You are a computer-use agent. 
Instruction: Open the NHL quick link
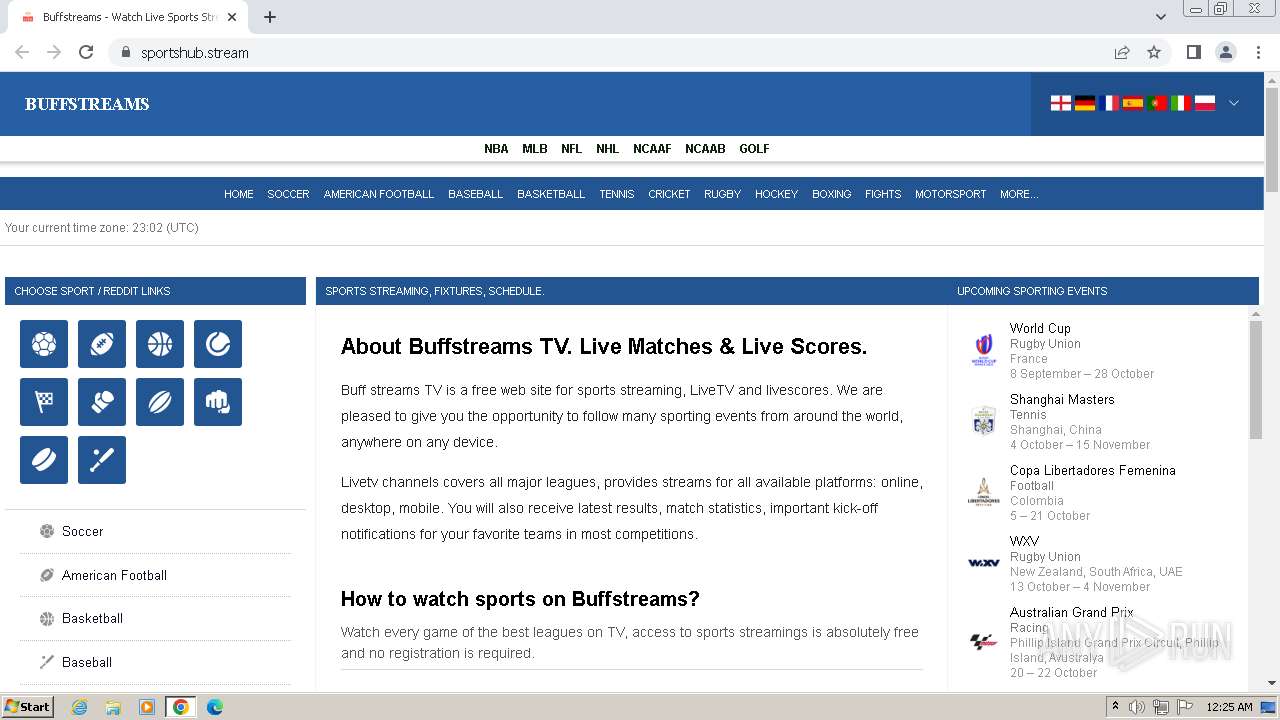click(608, 149)
